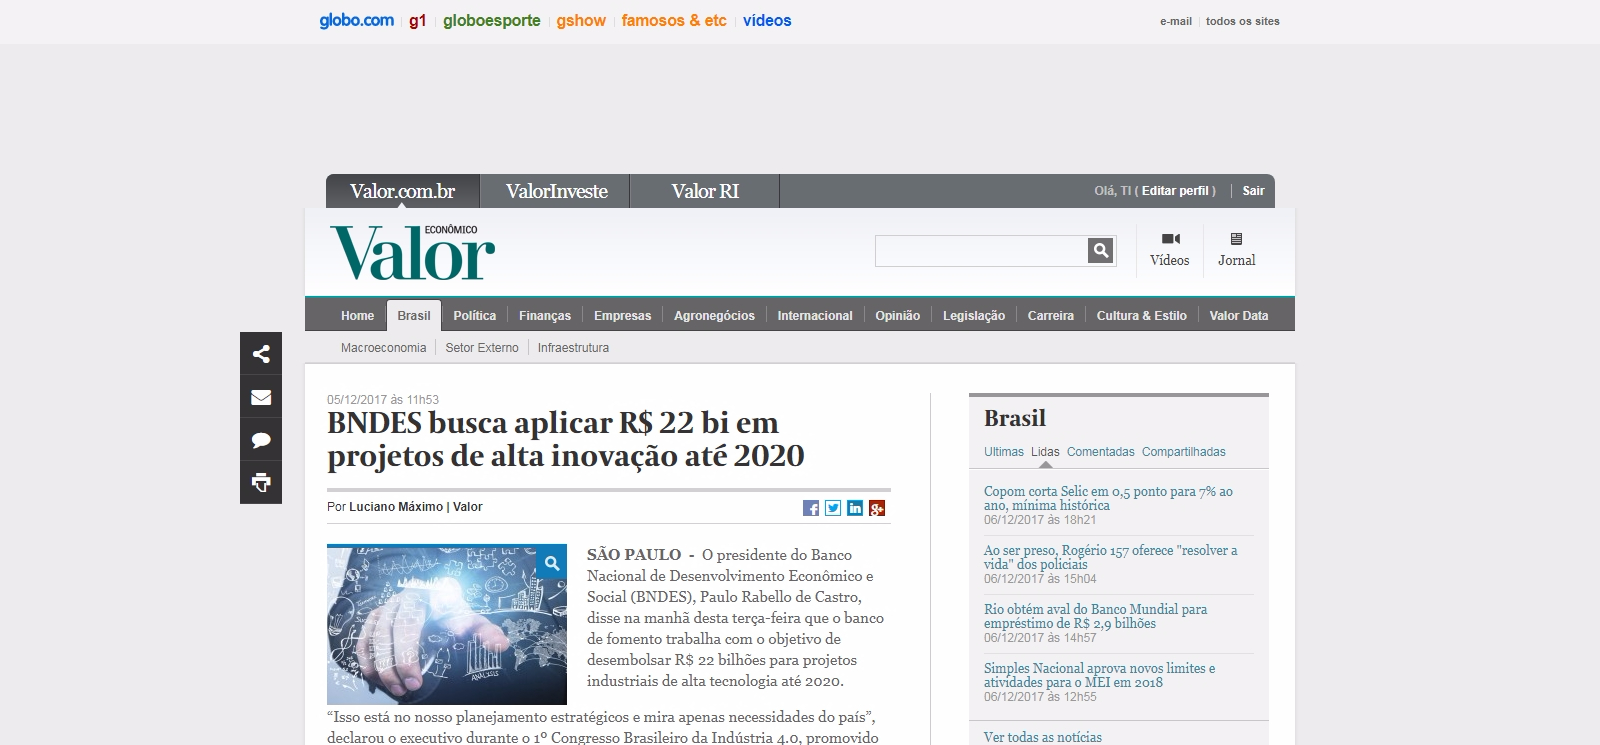This screenshot has width=1600, height=745.
Task: Click the article thumbnail image
Action: 447,624
